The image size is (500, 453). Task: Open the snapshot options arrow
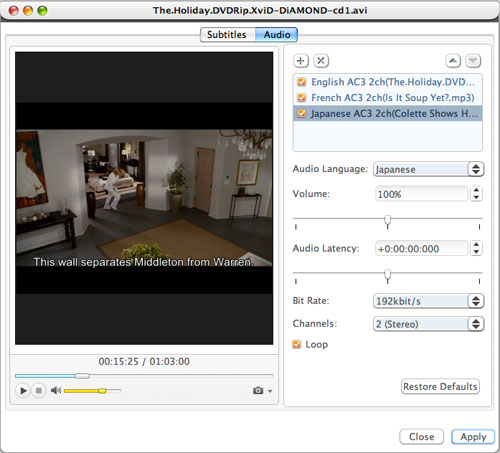[x=270, y=391]
